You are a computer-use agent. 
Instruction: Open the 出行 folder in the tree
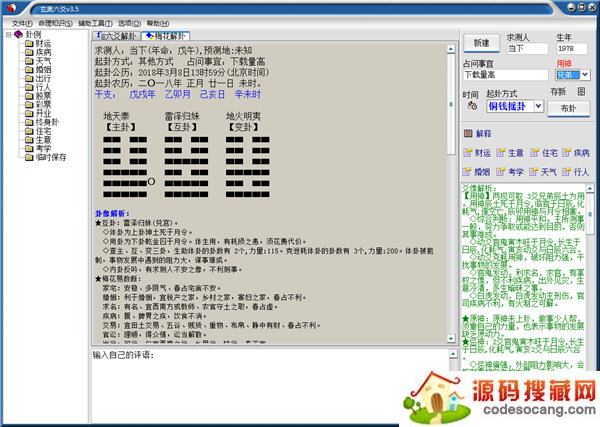click(38, 78)
